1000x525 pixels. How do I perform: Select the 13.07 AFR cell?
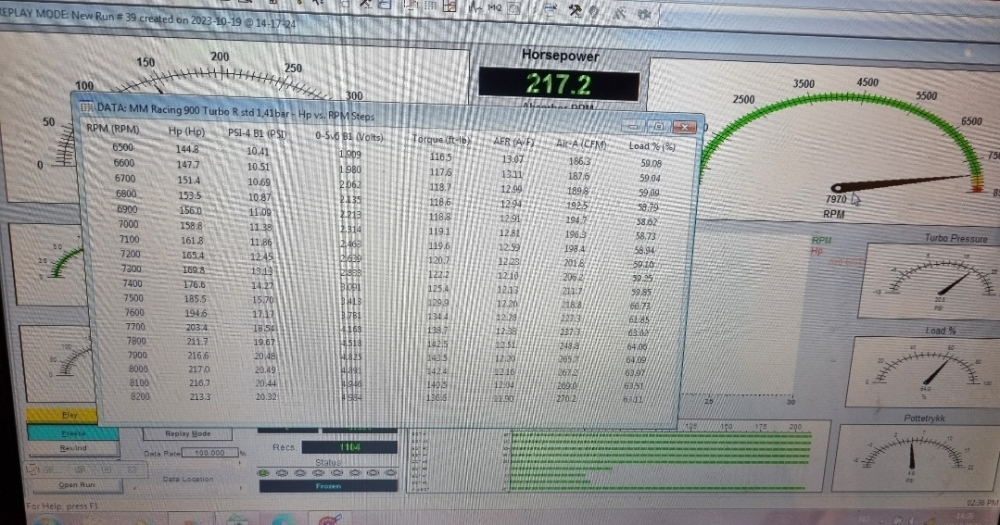[512, 159]
